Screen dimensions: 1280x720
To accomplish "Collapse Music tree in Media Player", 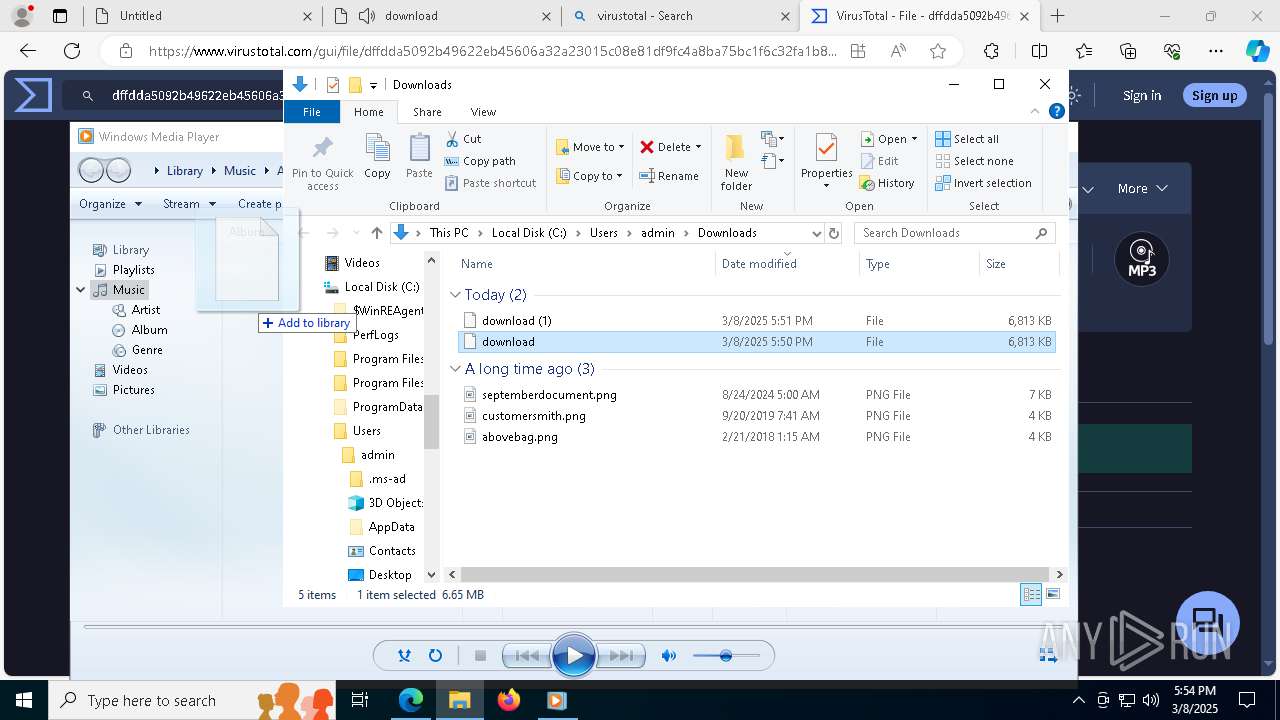I will tap(81, 290).
